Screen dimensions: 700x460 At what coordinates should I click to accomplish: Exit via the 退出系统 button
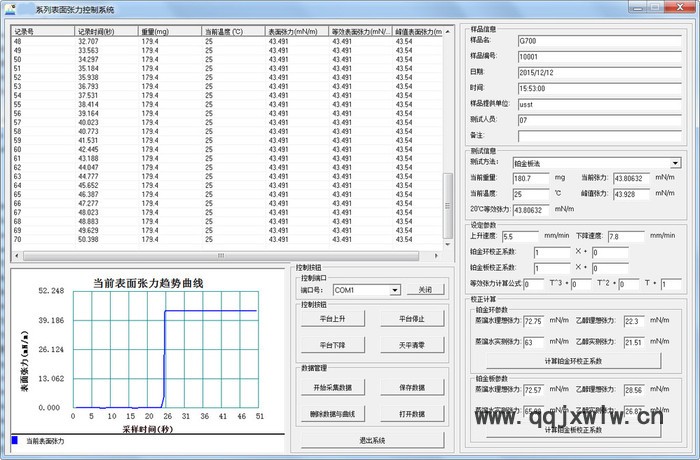click(371, 440)
